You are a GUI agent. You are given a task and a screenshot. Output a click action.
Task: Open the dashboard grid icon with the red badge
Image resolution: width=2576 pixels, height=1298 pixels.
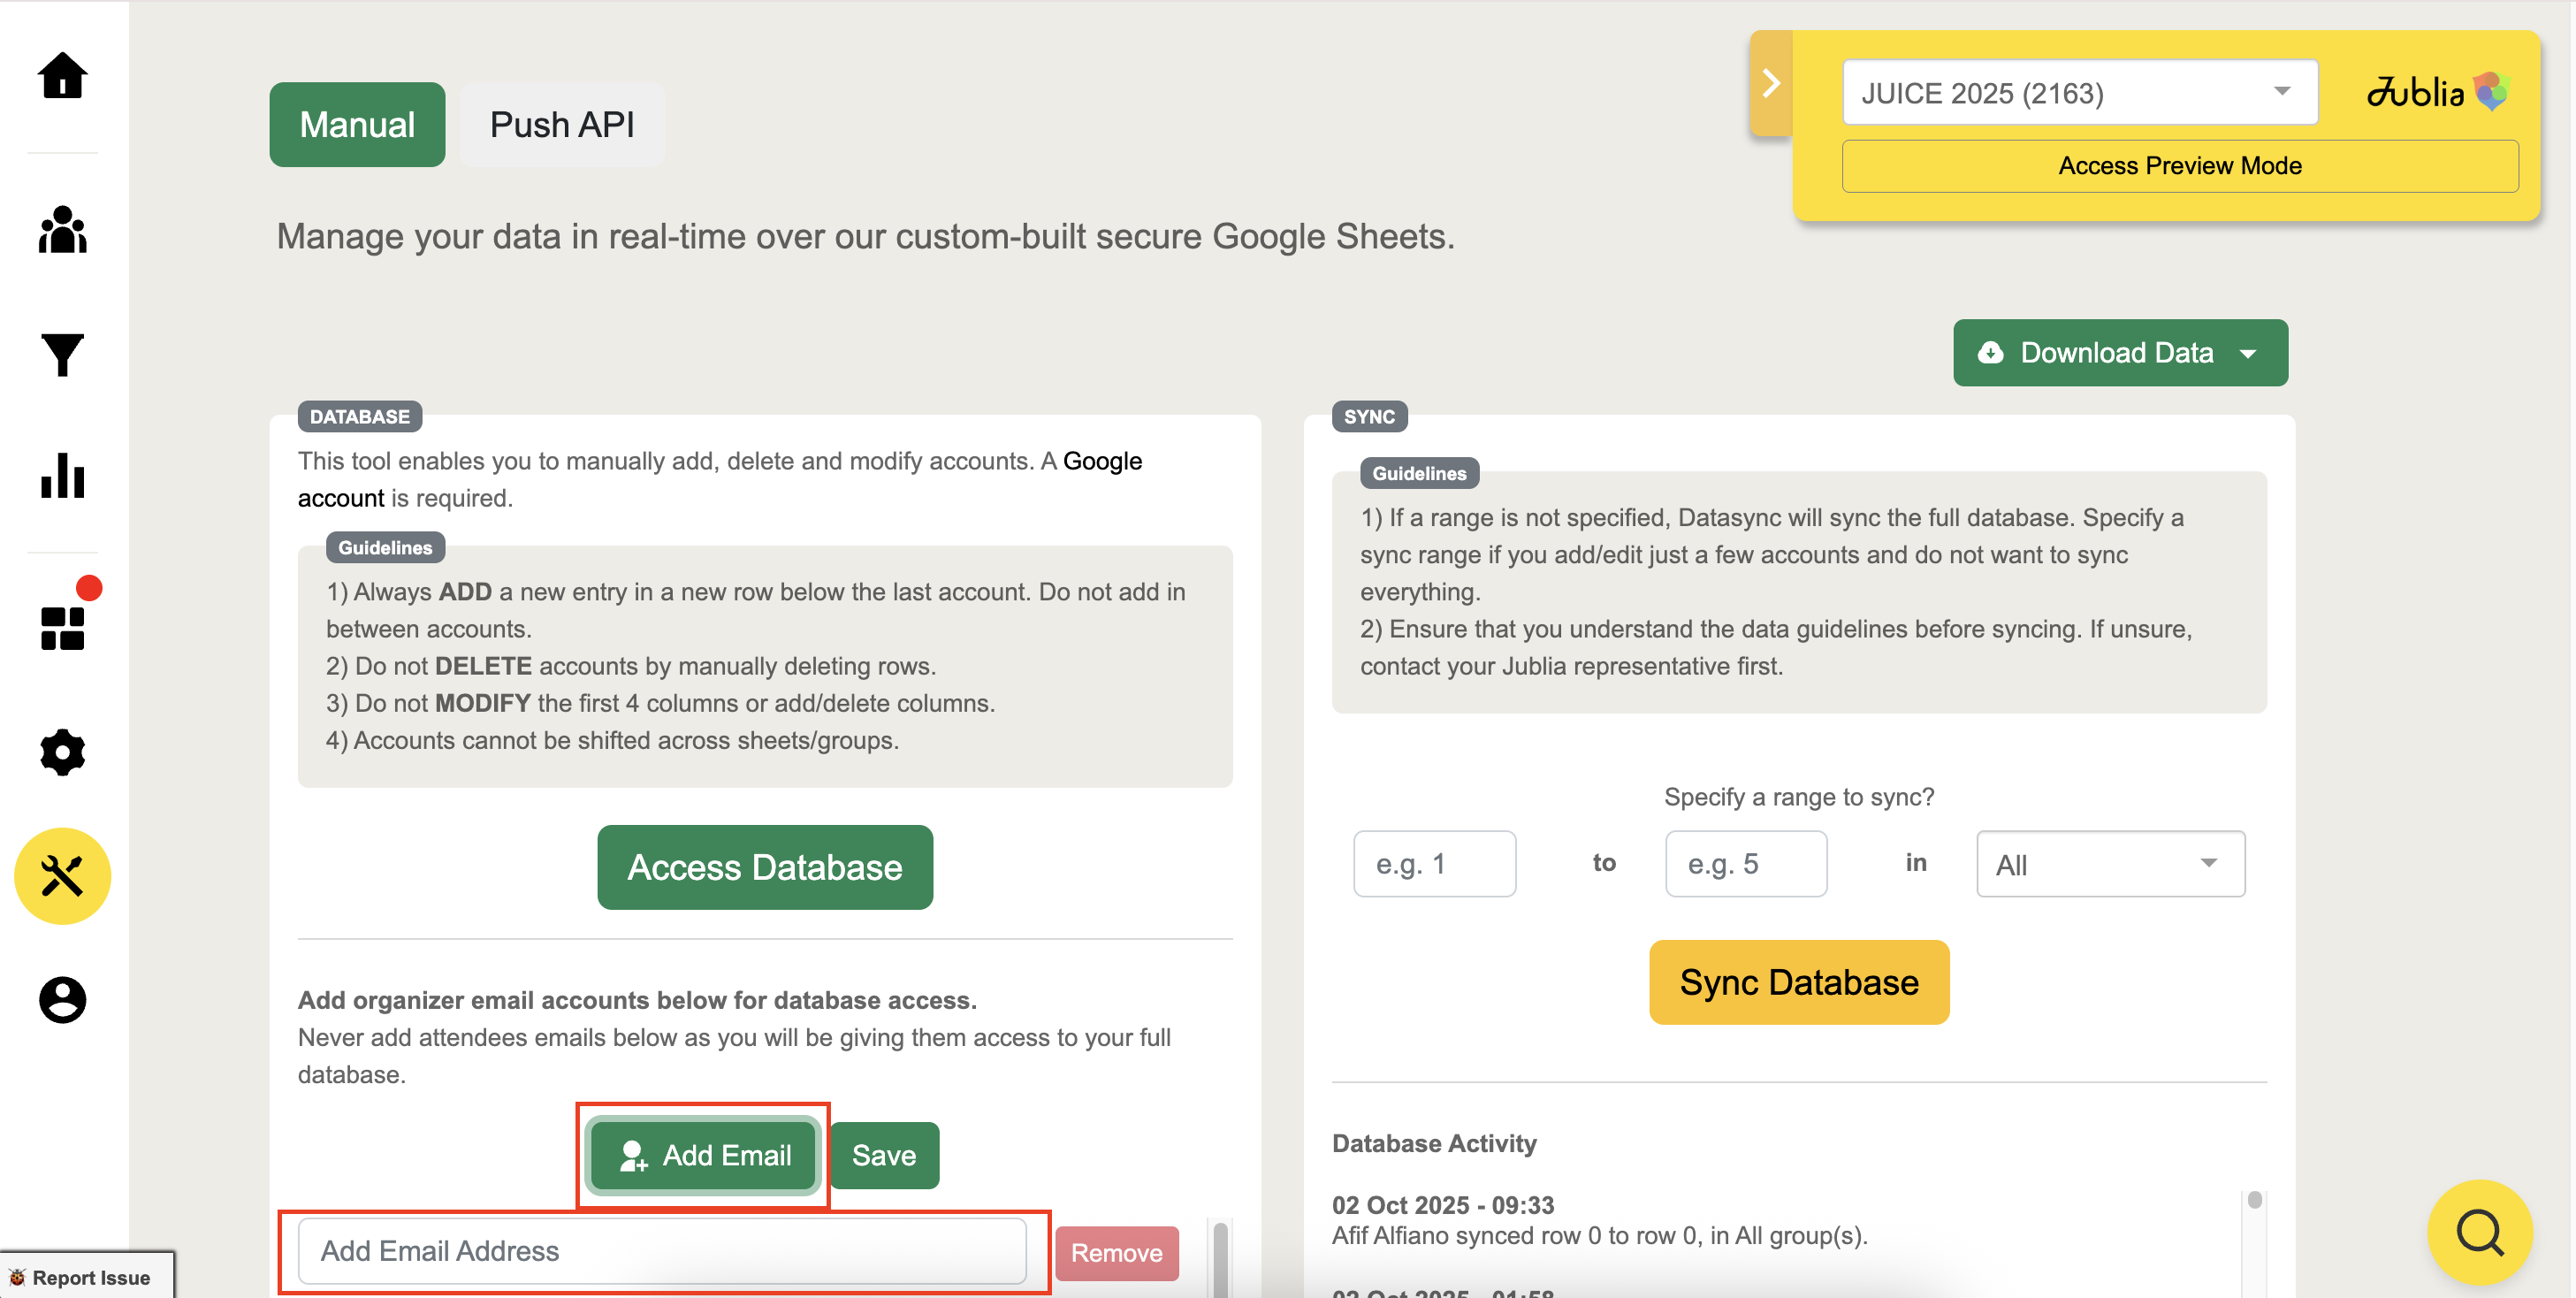pyautogui.click(x=62, y=627)
